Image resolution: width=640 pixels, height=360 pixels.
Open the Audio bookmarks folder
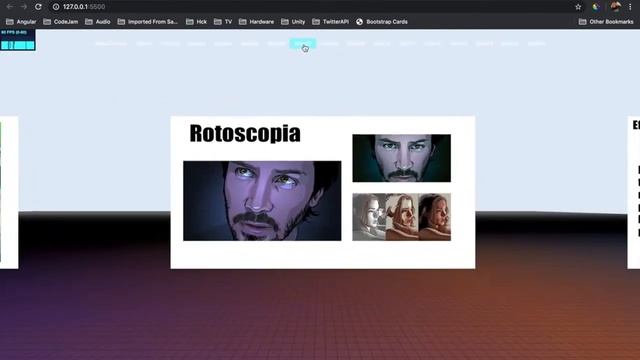98,22
